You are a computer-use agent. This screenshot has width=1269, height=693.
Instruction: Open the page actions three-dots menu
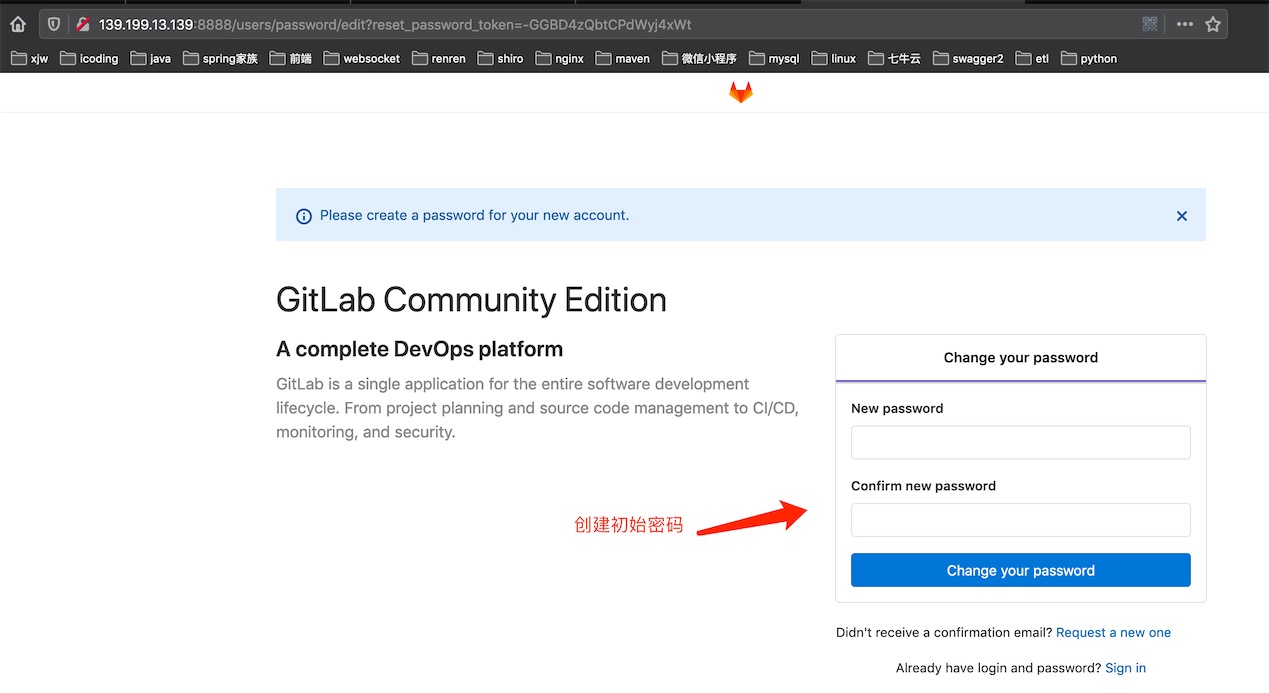[x=1185, y=24]
